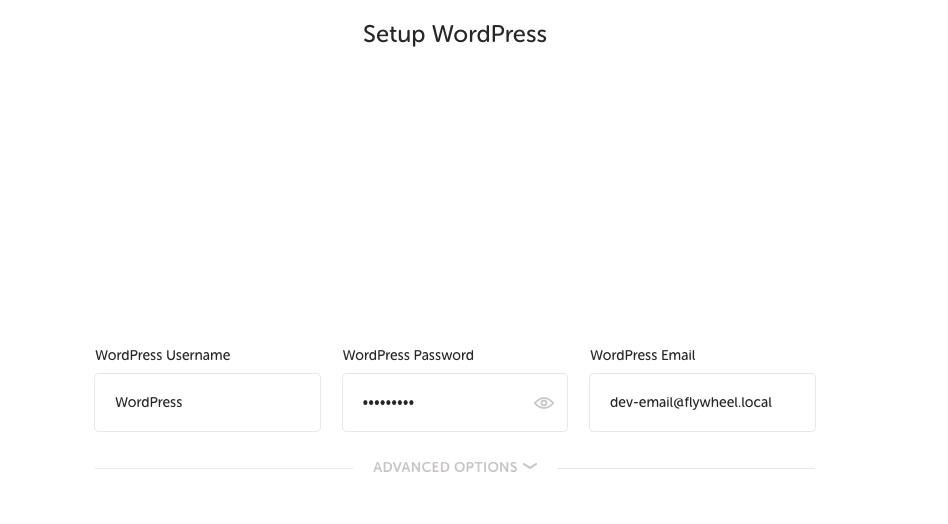Viewport: 948px width, 524px height.
Task: Reveal the password with the eye icon
Action: coord(544,403)
